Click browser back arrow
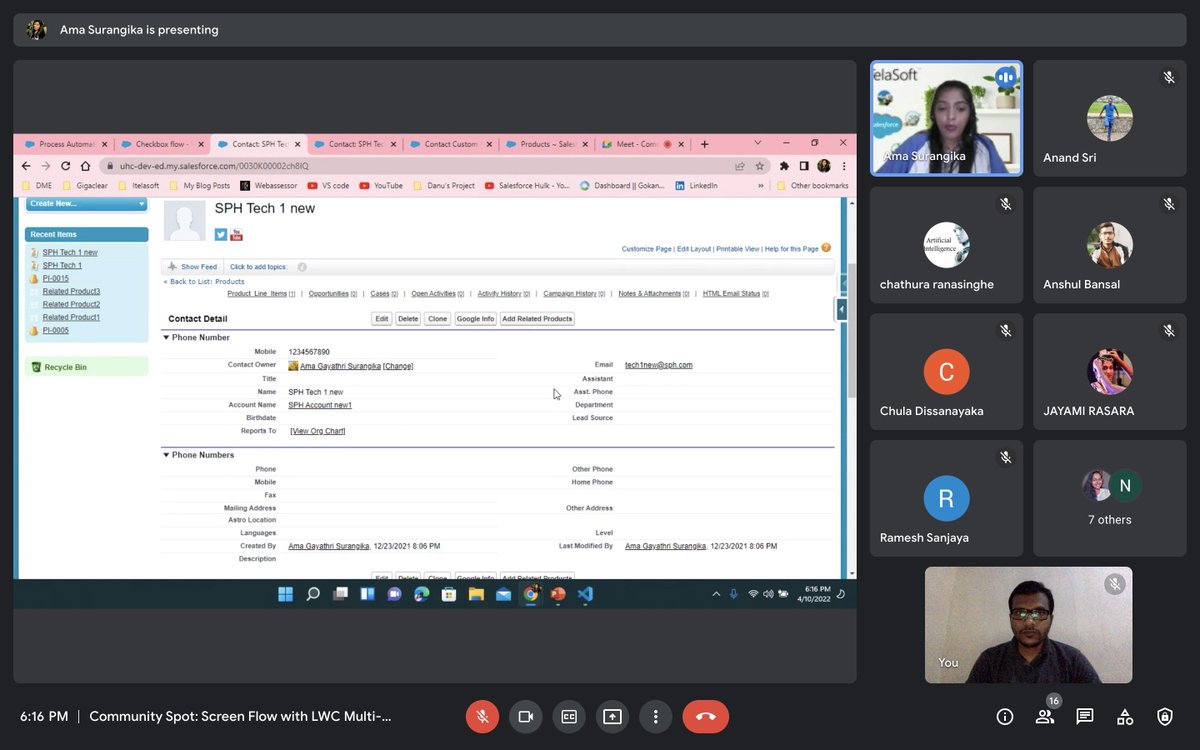Image resolution: width=1200 pixels, height=750 pixels. pyautogui.click(x=27, y=166)
